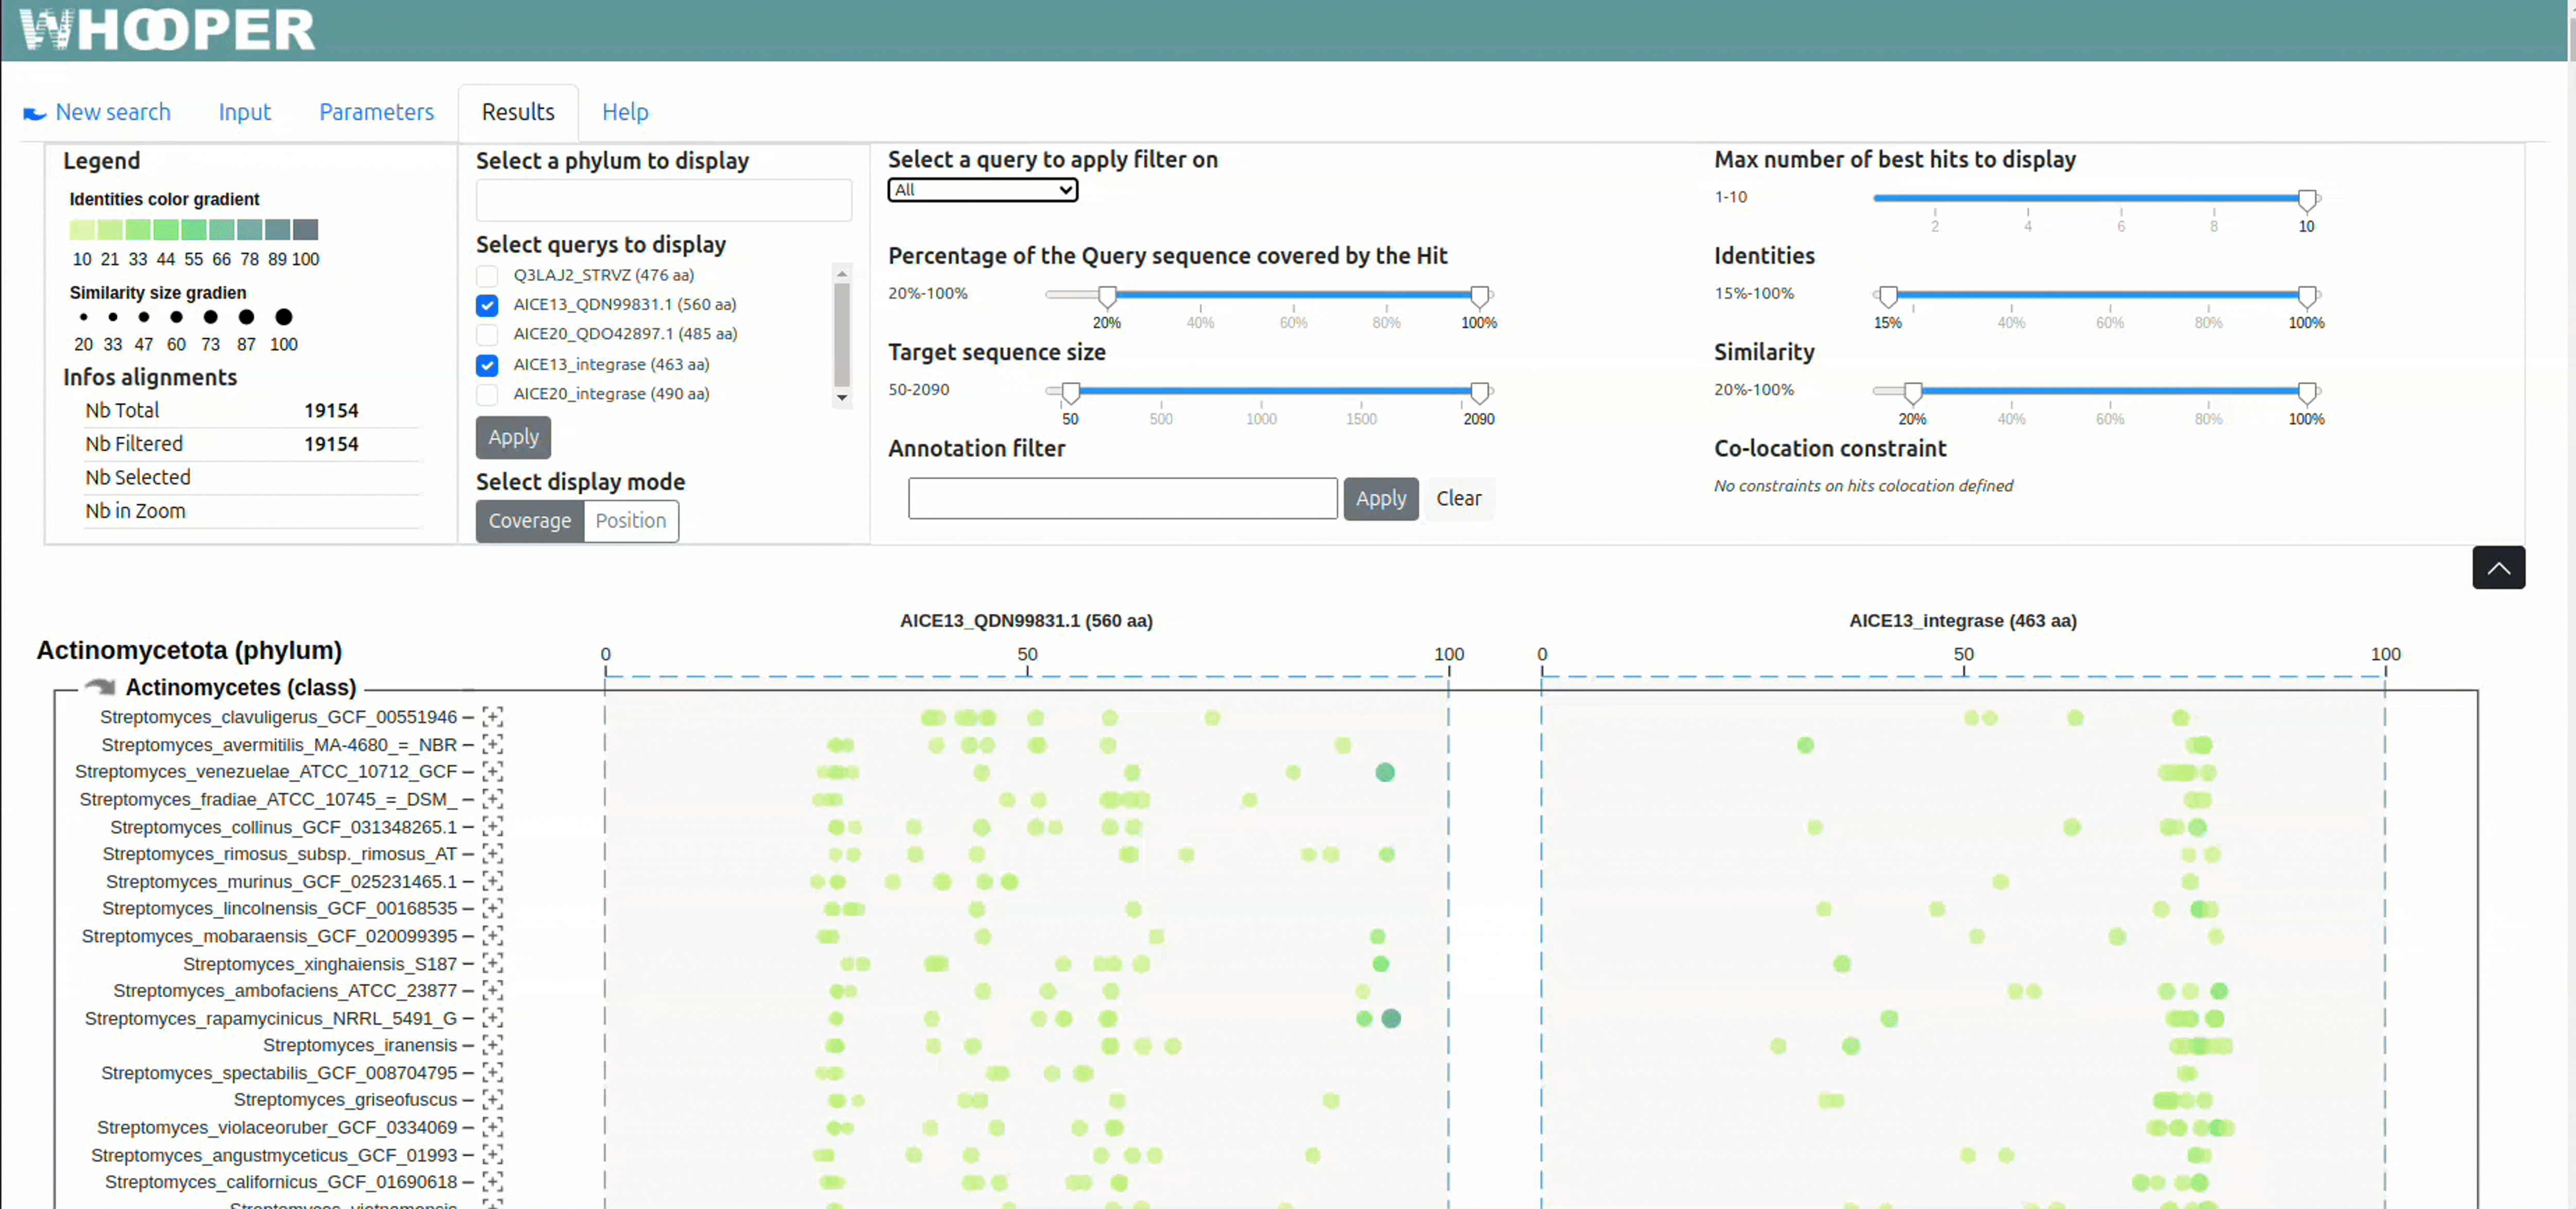Click zoom icon for Streptomyces_iranensis row
2576x1209 pixels.
(x=492, y=1045)
